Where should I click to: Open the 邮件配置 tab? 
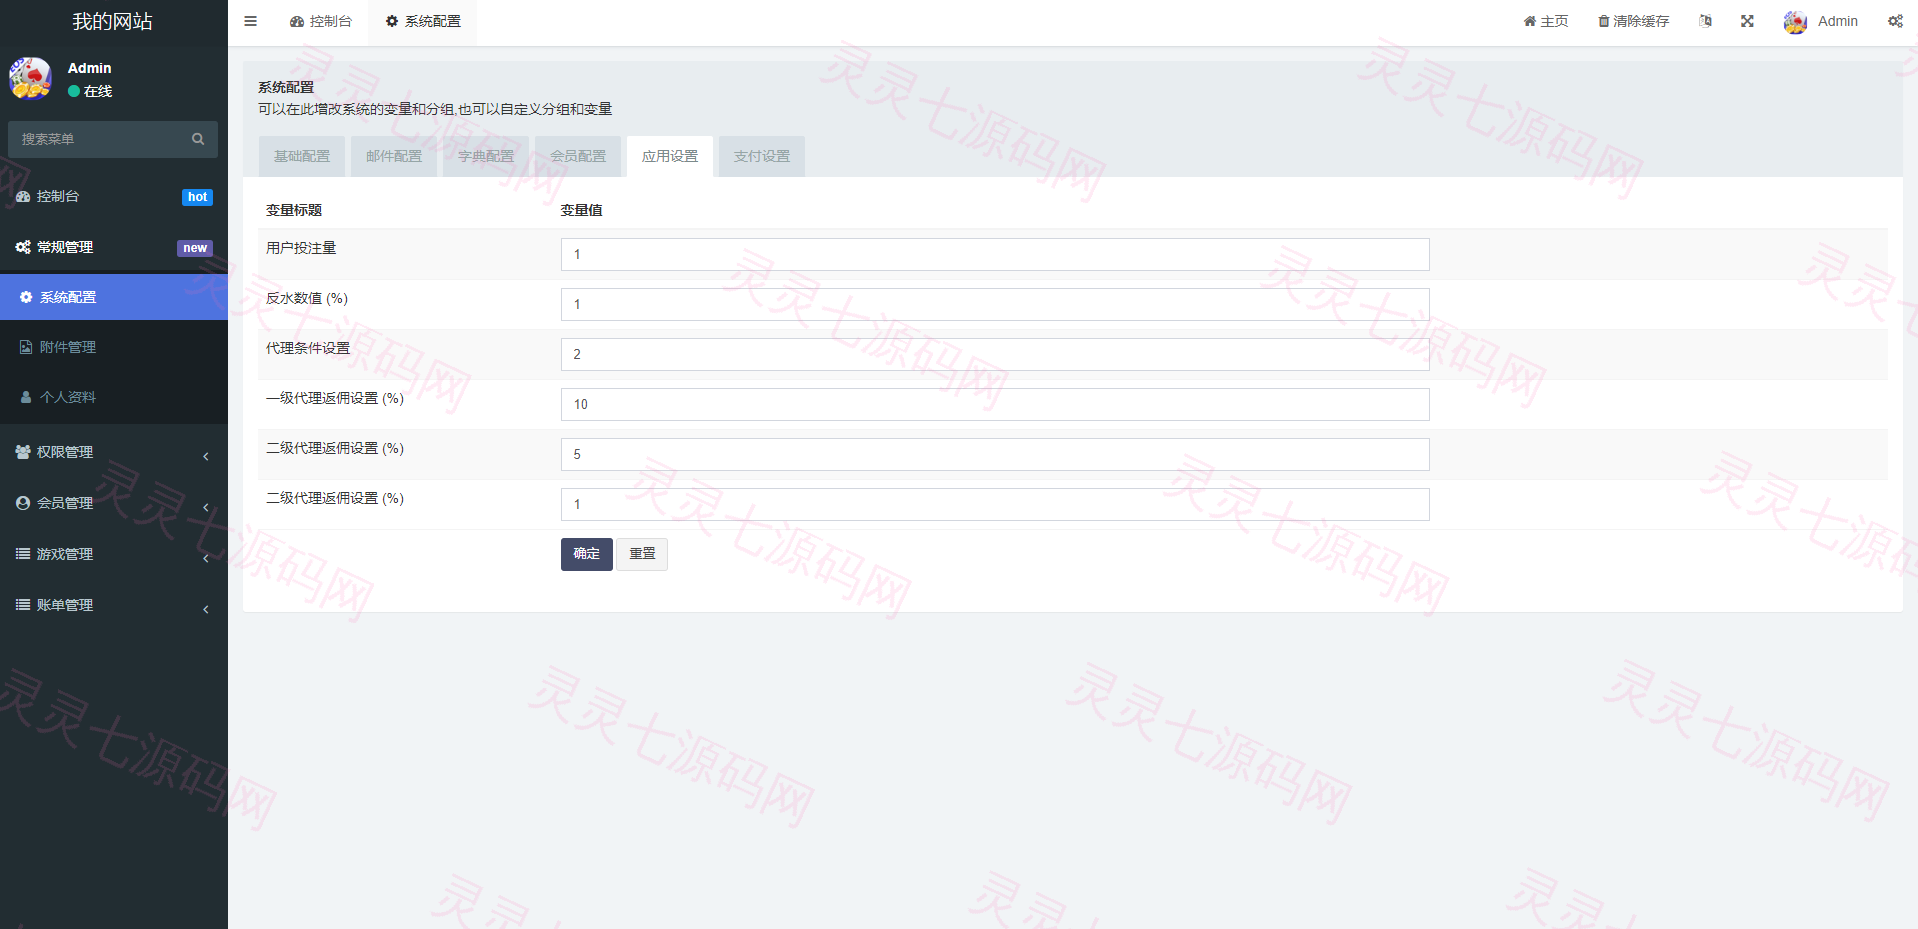pyautogui.click(x=394, y=156)
